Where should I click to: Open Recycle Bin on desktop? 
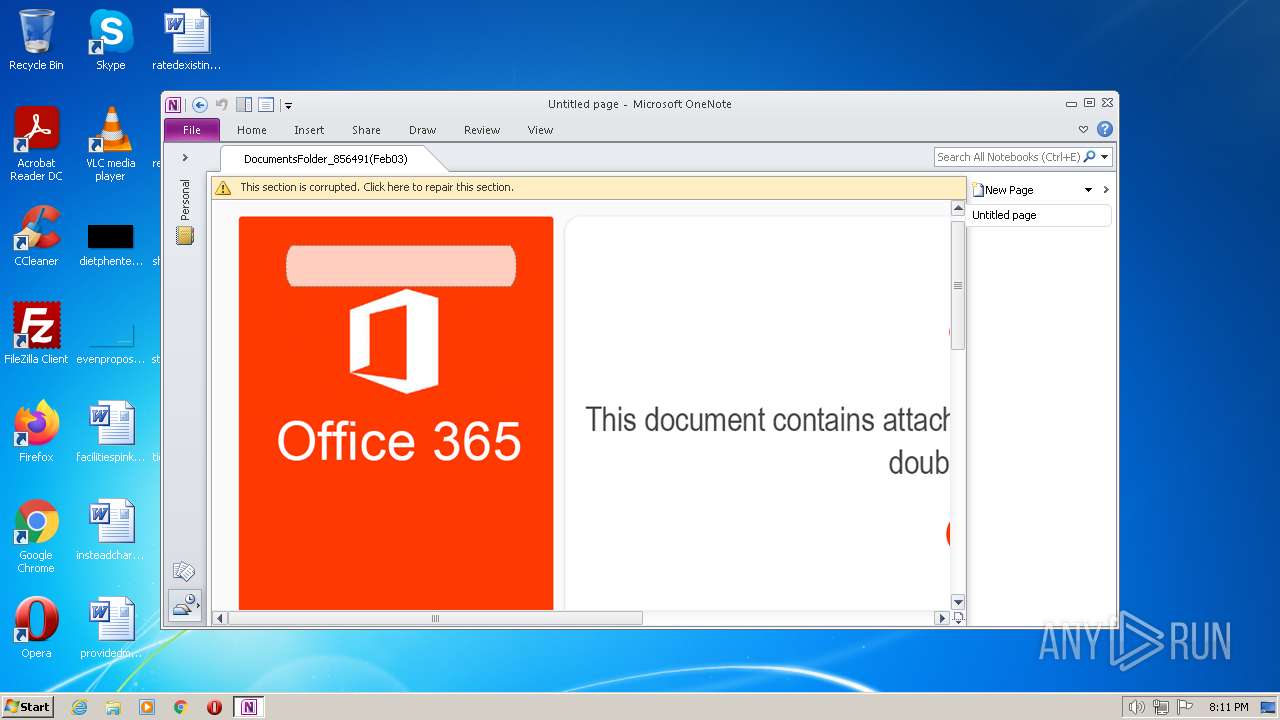tap(36, 40)
